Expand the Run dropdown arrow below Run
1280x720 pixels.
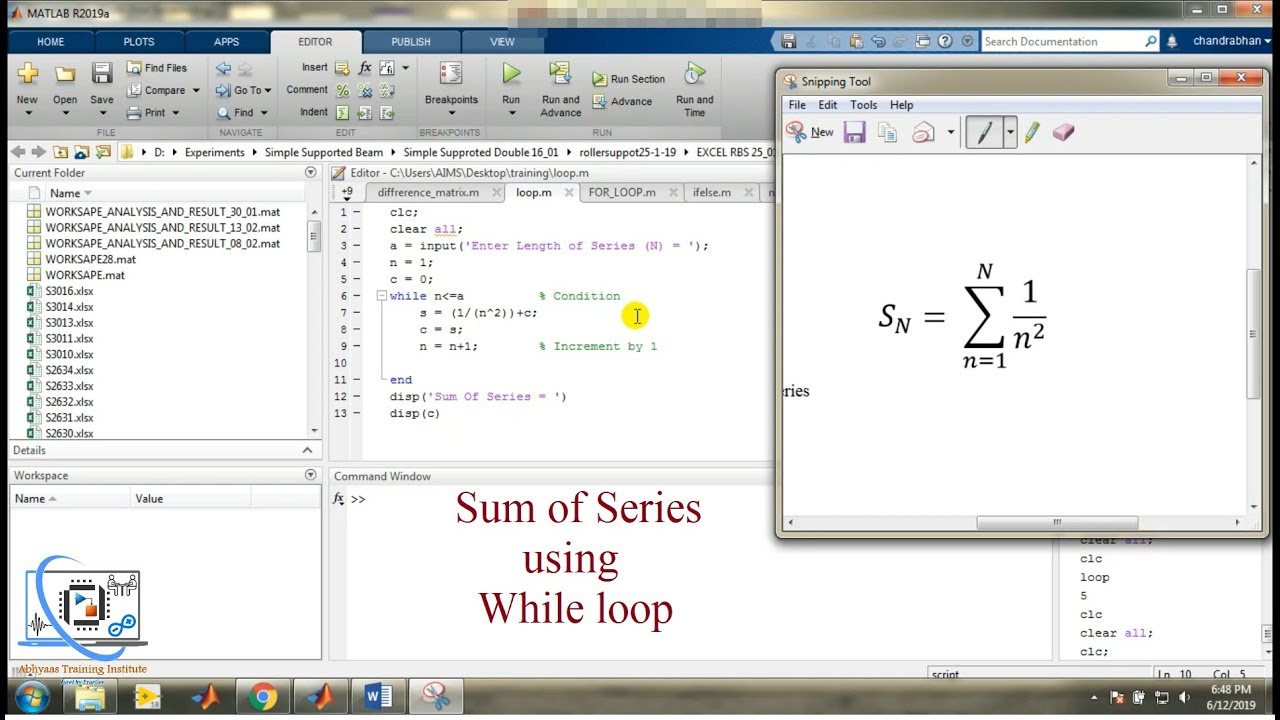511,113
